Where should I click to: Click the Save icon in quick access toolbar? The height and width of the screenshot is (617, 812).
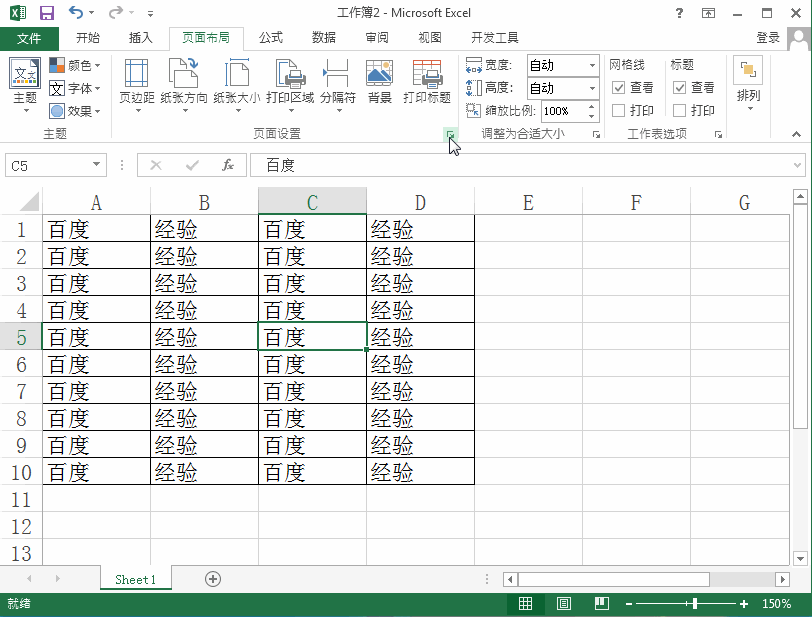coord(47,12)
